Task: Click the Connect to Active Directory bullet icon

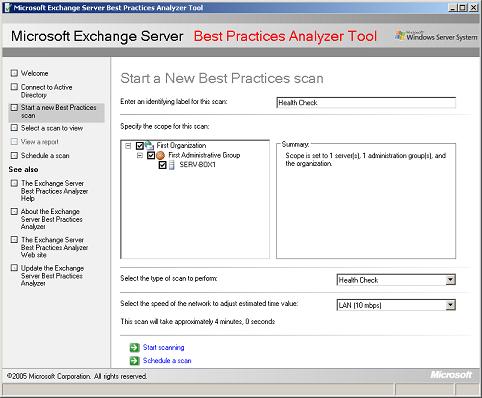Action: [x=14, y=87]
